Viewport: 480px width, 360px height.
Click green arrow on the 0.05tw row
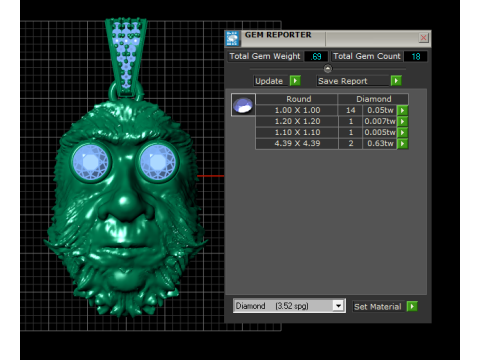tap(403, 110)
